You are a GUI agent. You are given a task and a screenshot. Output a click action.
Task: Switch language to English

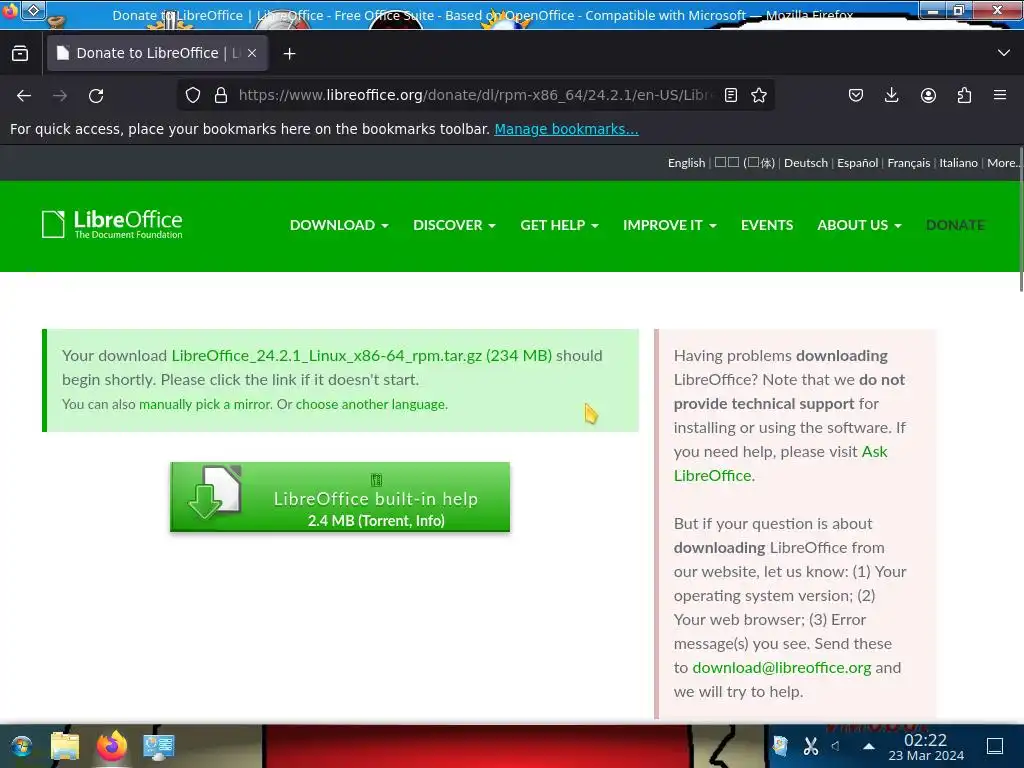pyautogui.click(x=686, y=163)
